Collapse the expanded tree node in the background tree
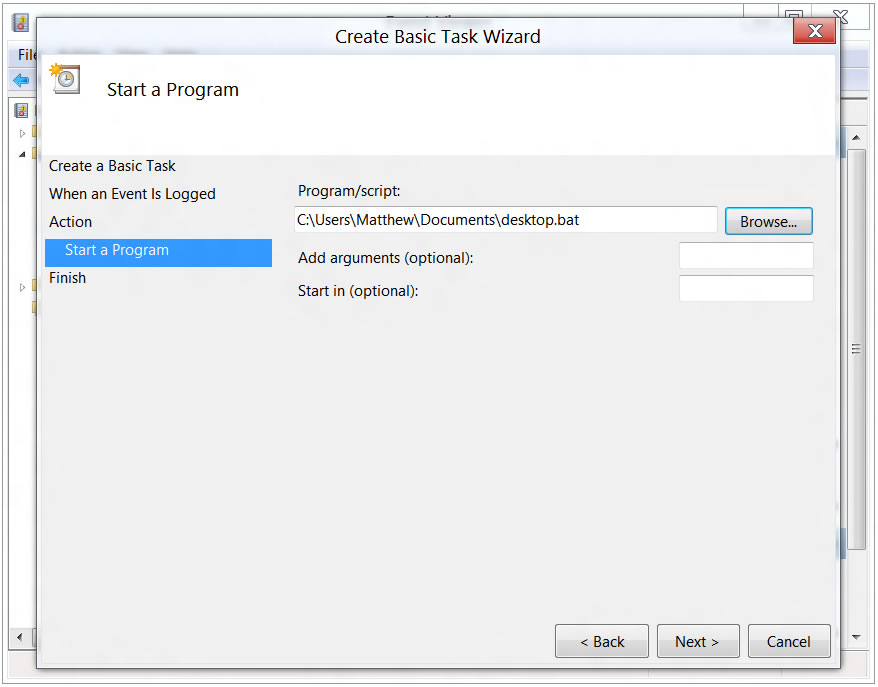Screen dimensions: 878x687 [x=22, y=154]
